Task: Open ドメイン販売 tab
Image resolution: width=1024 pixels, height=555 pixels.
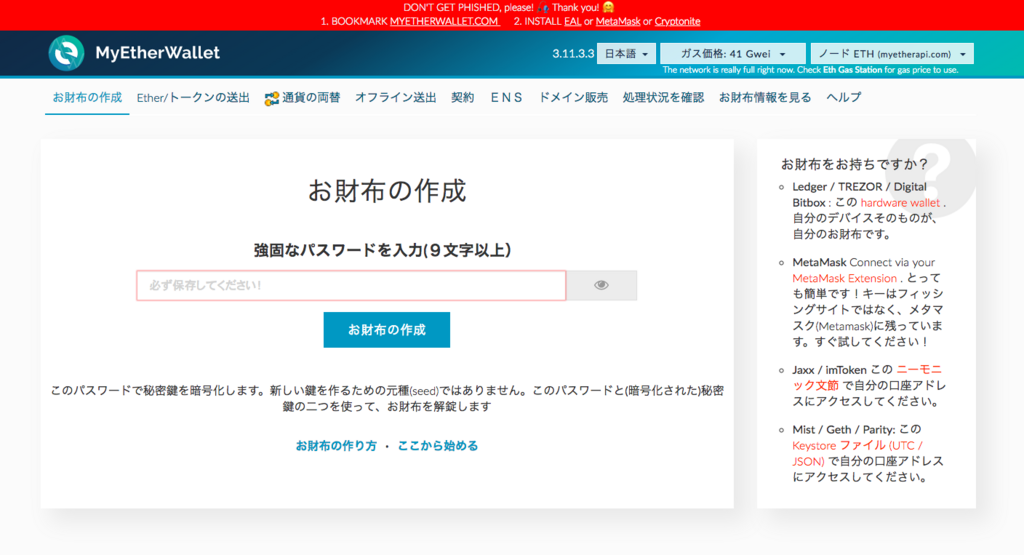Action: point(573,98)
